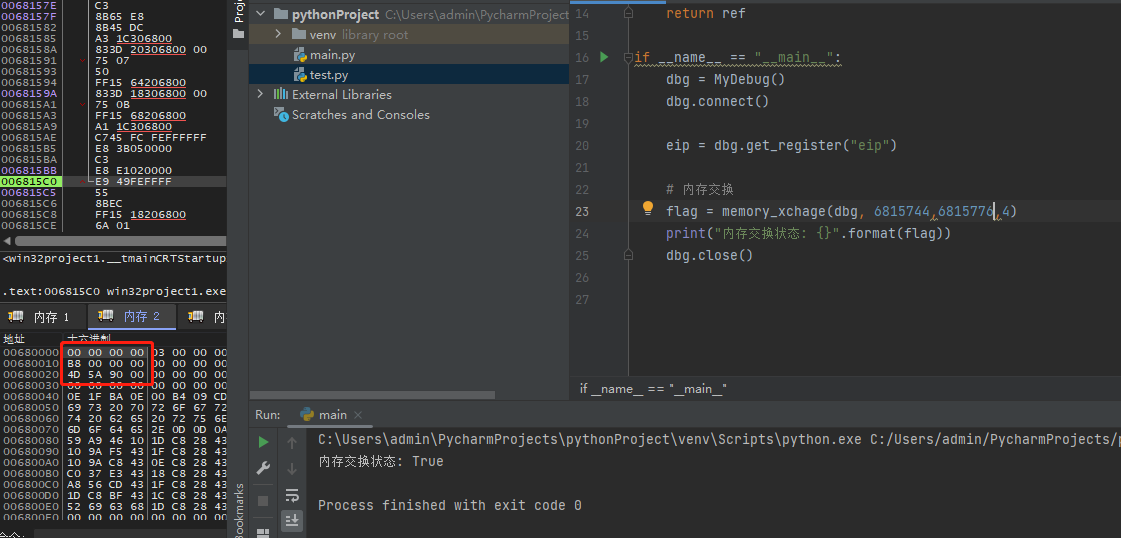This screenshot has height=538, width=1121.
Task: Expand External Libraries node
Action: 260,94
